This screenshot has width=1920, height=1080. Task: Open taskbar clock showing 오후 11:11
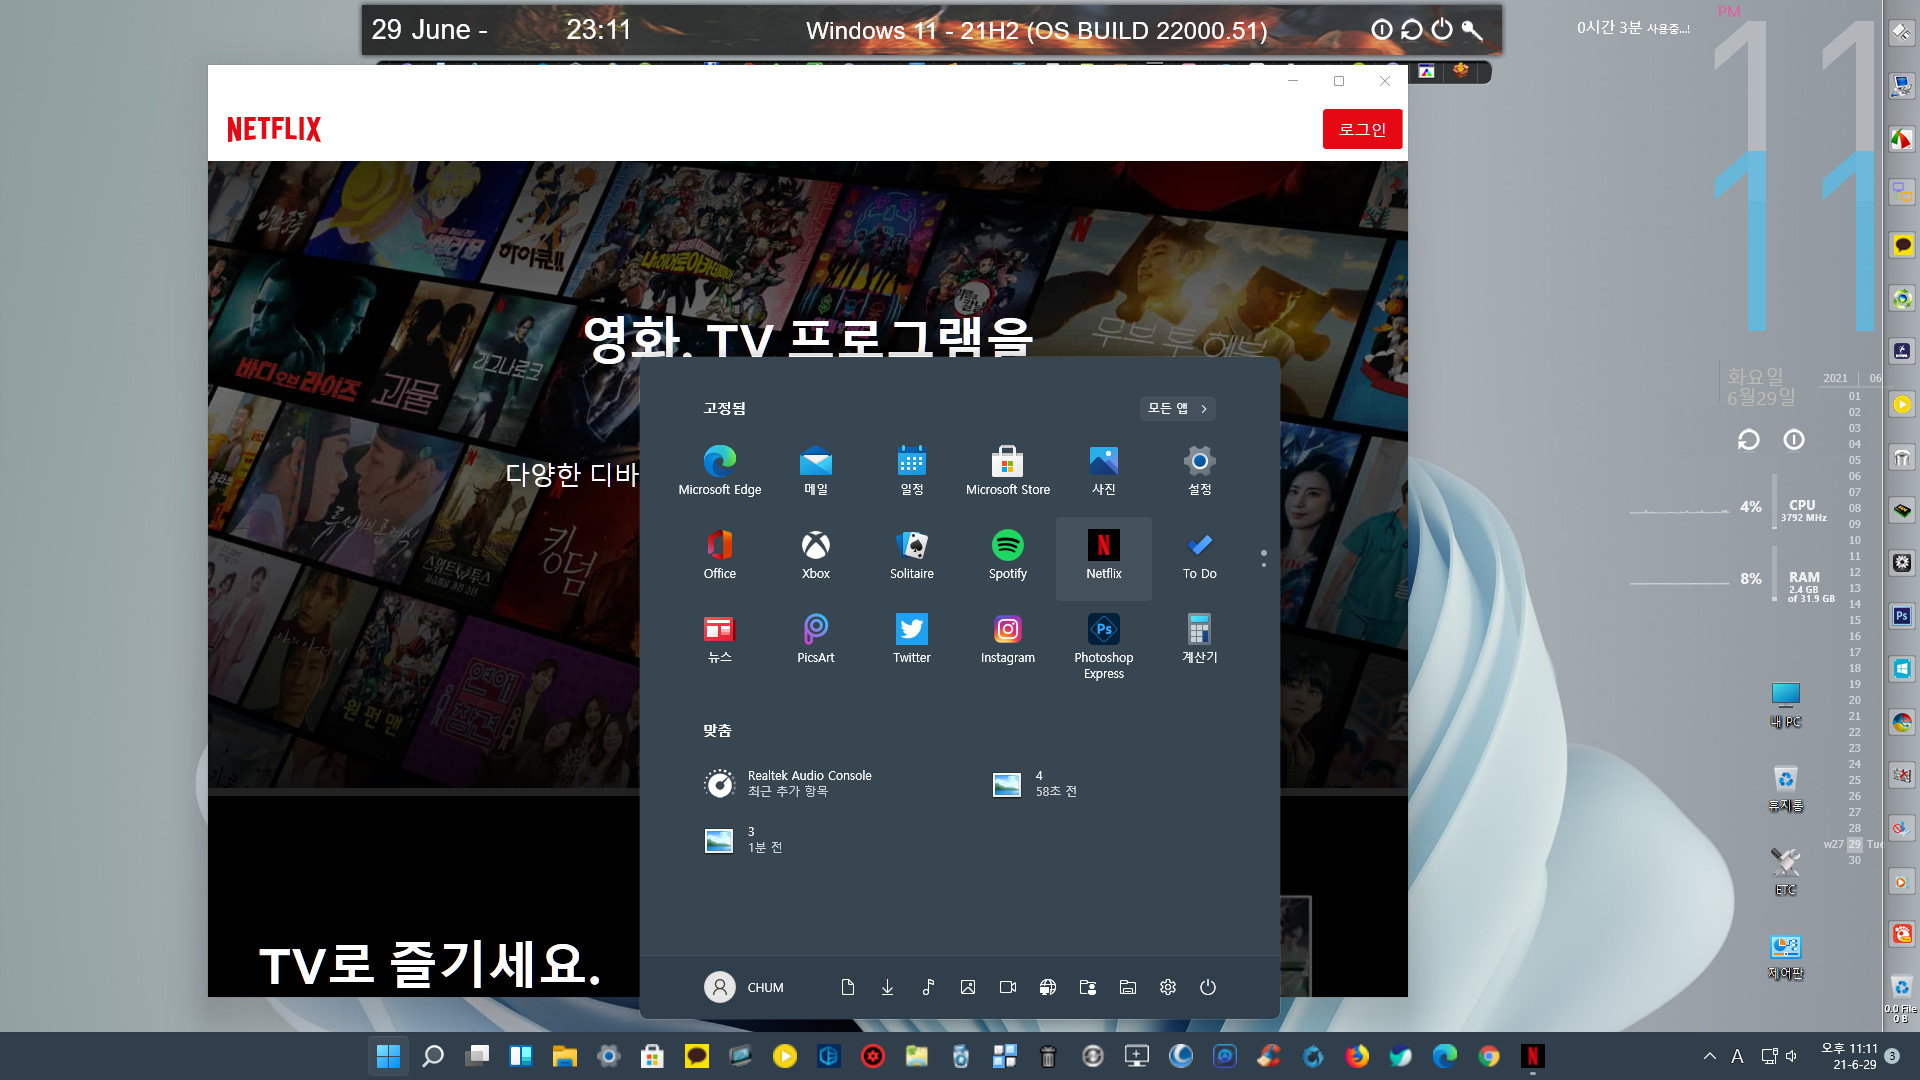pyautogui.click(x=1849, y=1056)
